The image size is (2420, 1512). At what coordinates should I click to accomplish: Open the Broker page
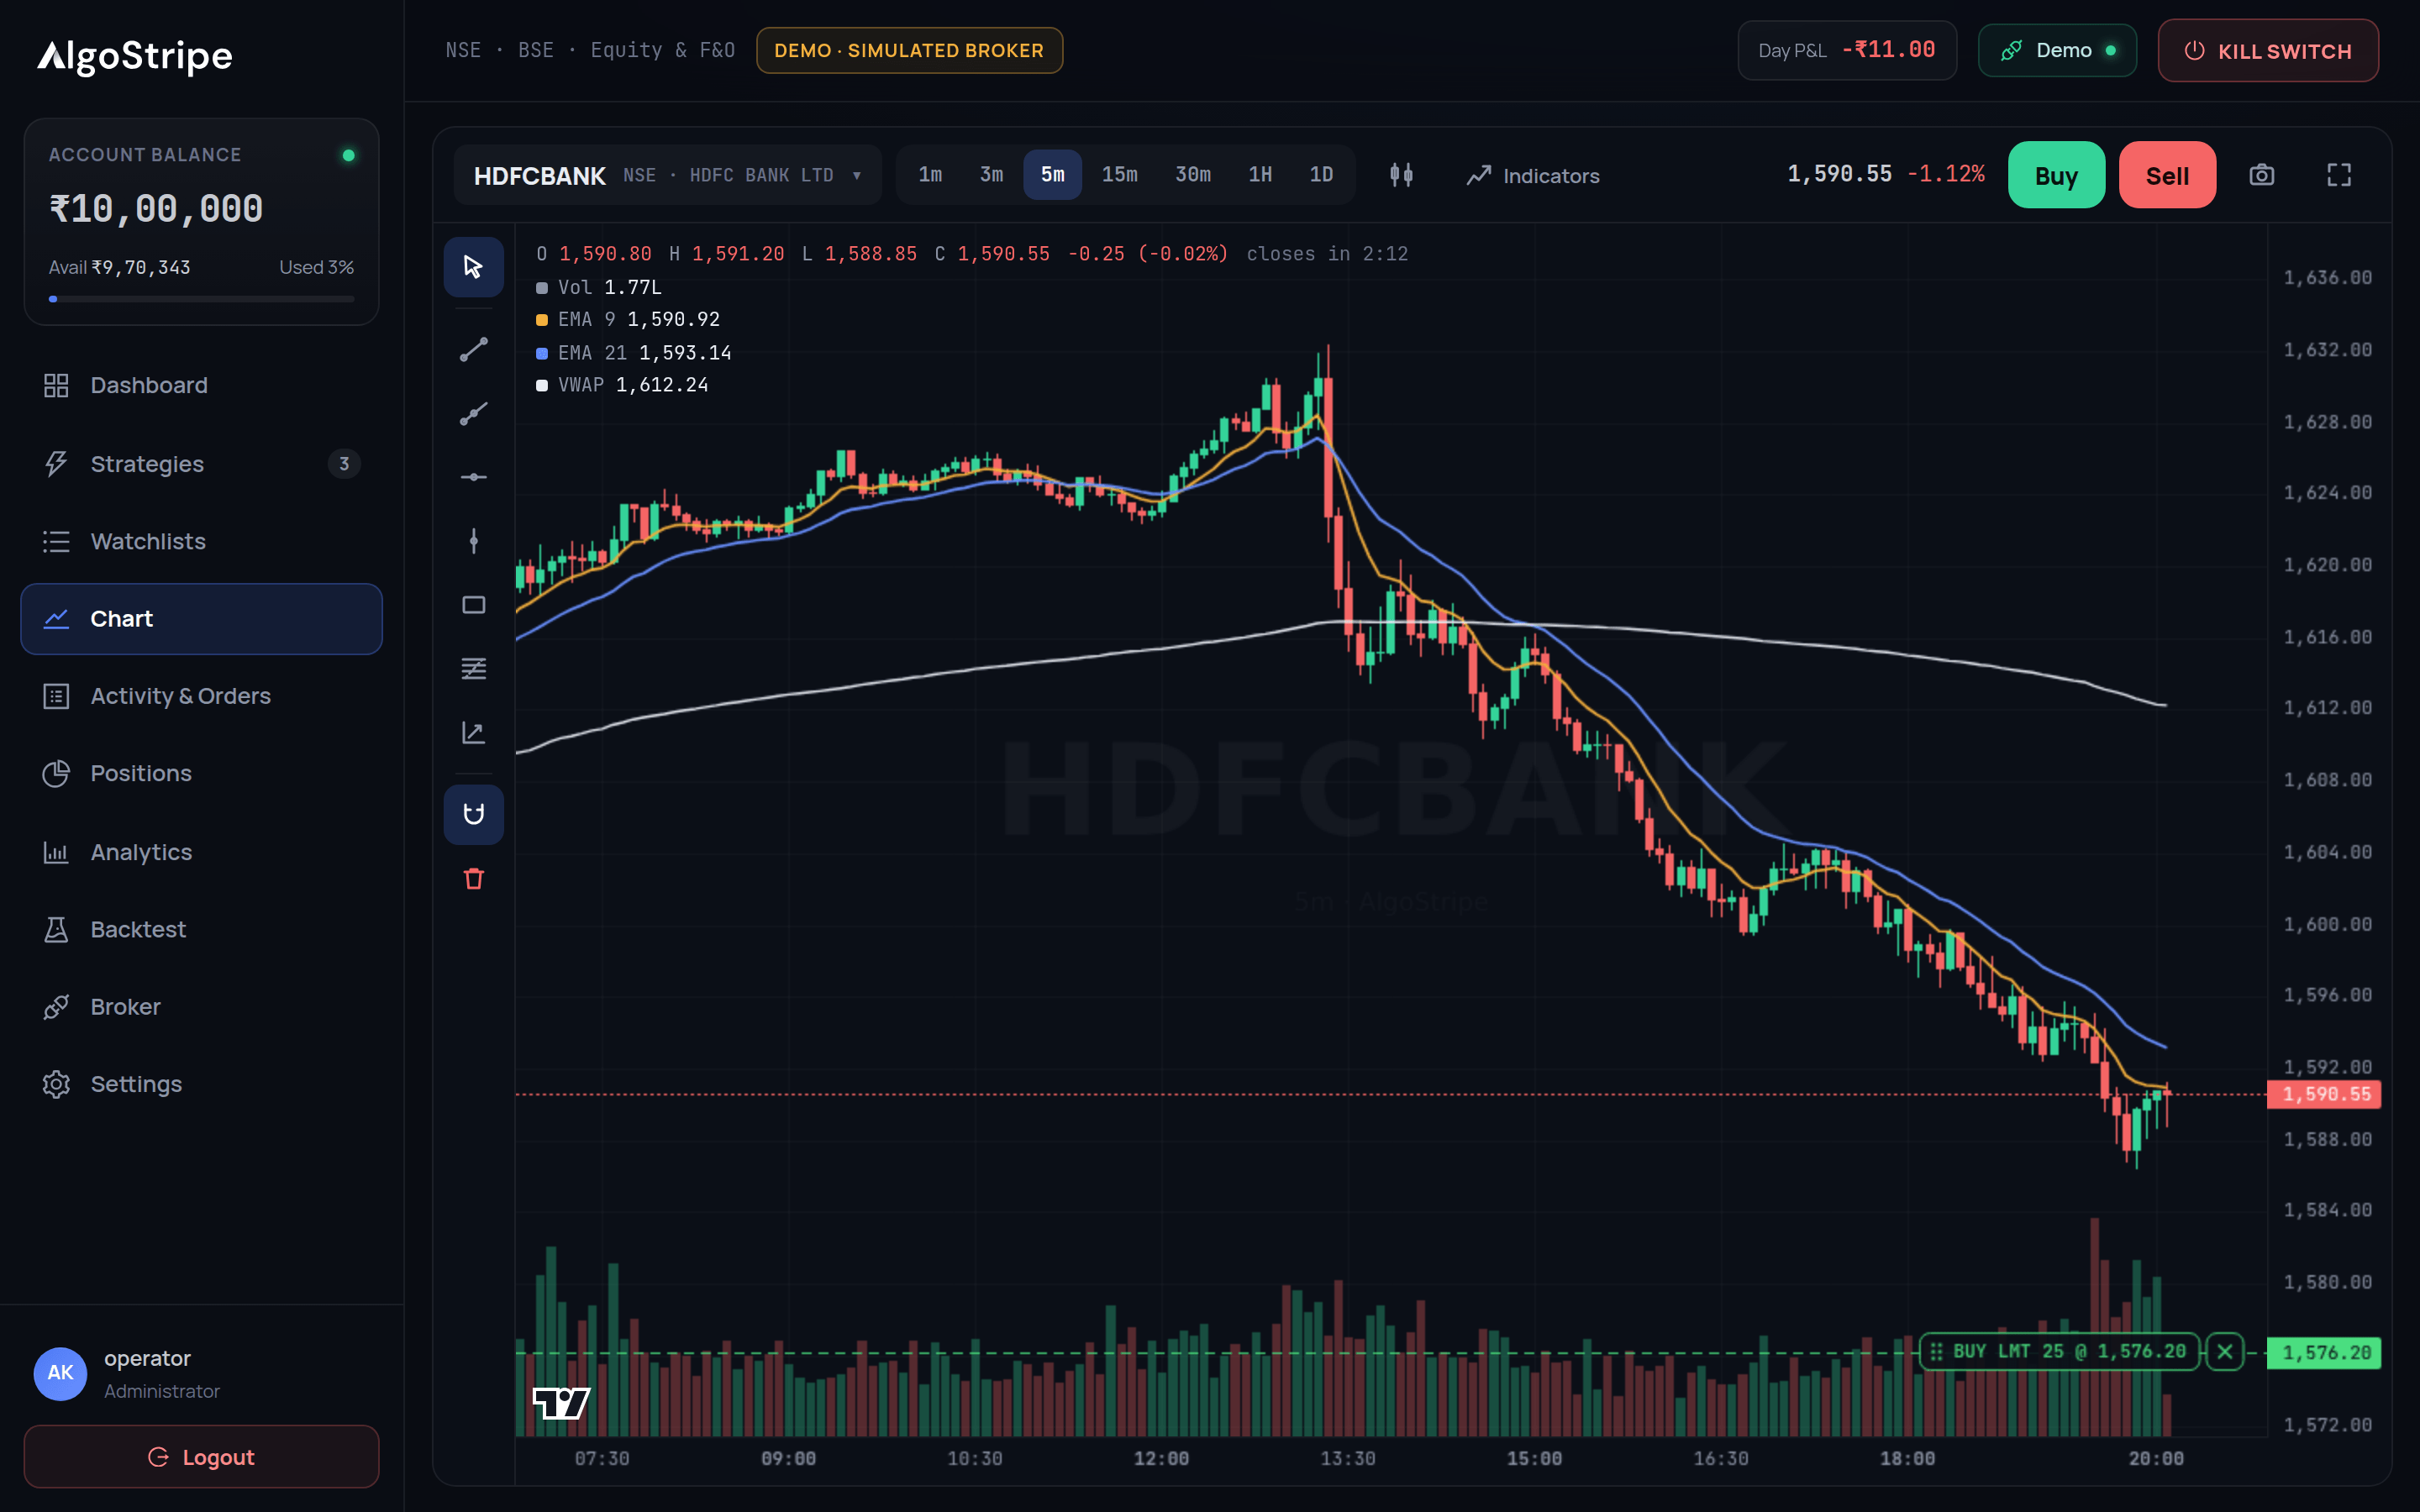(201, 1007)
